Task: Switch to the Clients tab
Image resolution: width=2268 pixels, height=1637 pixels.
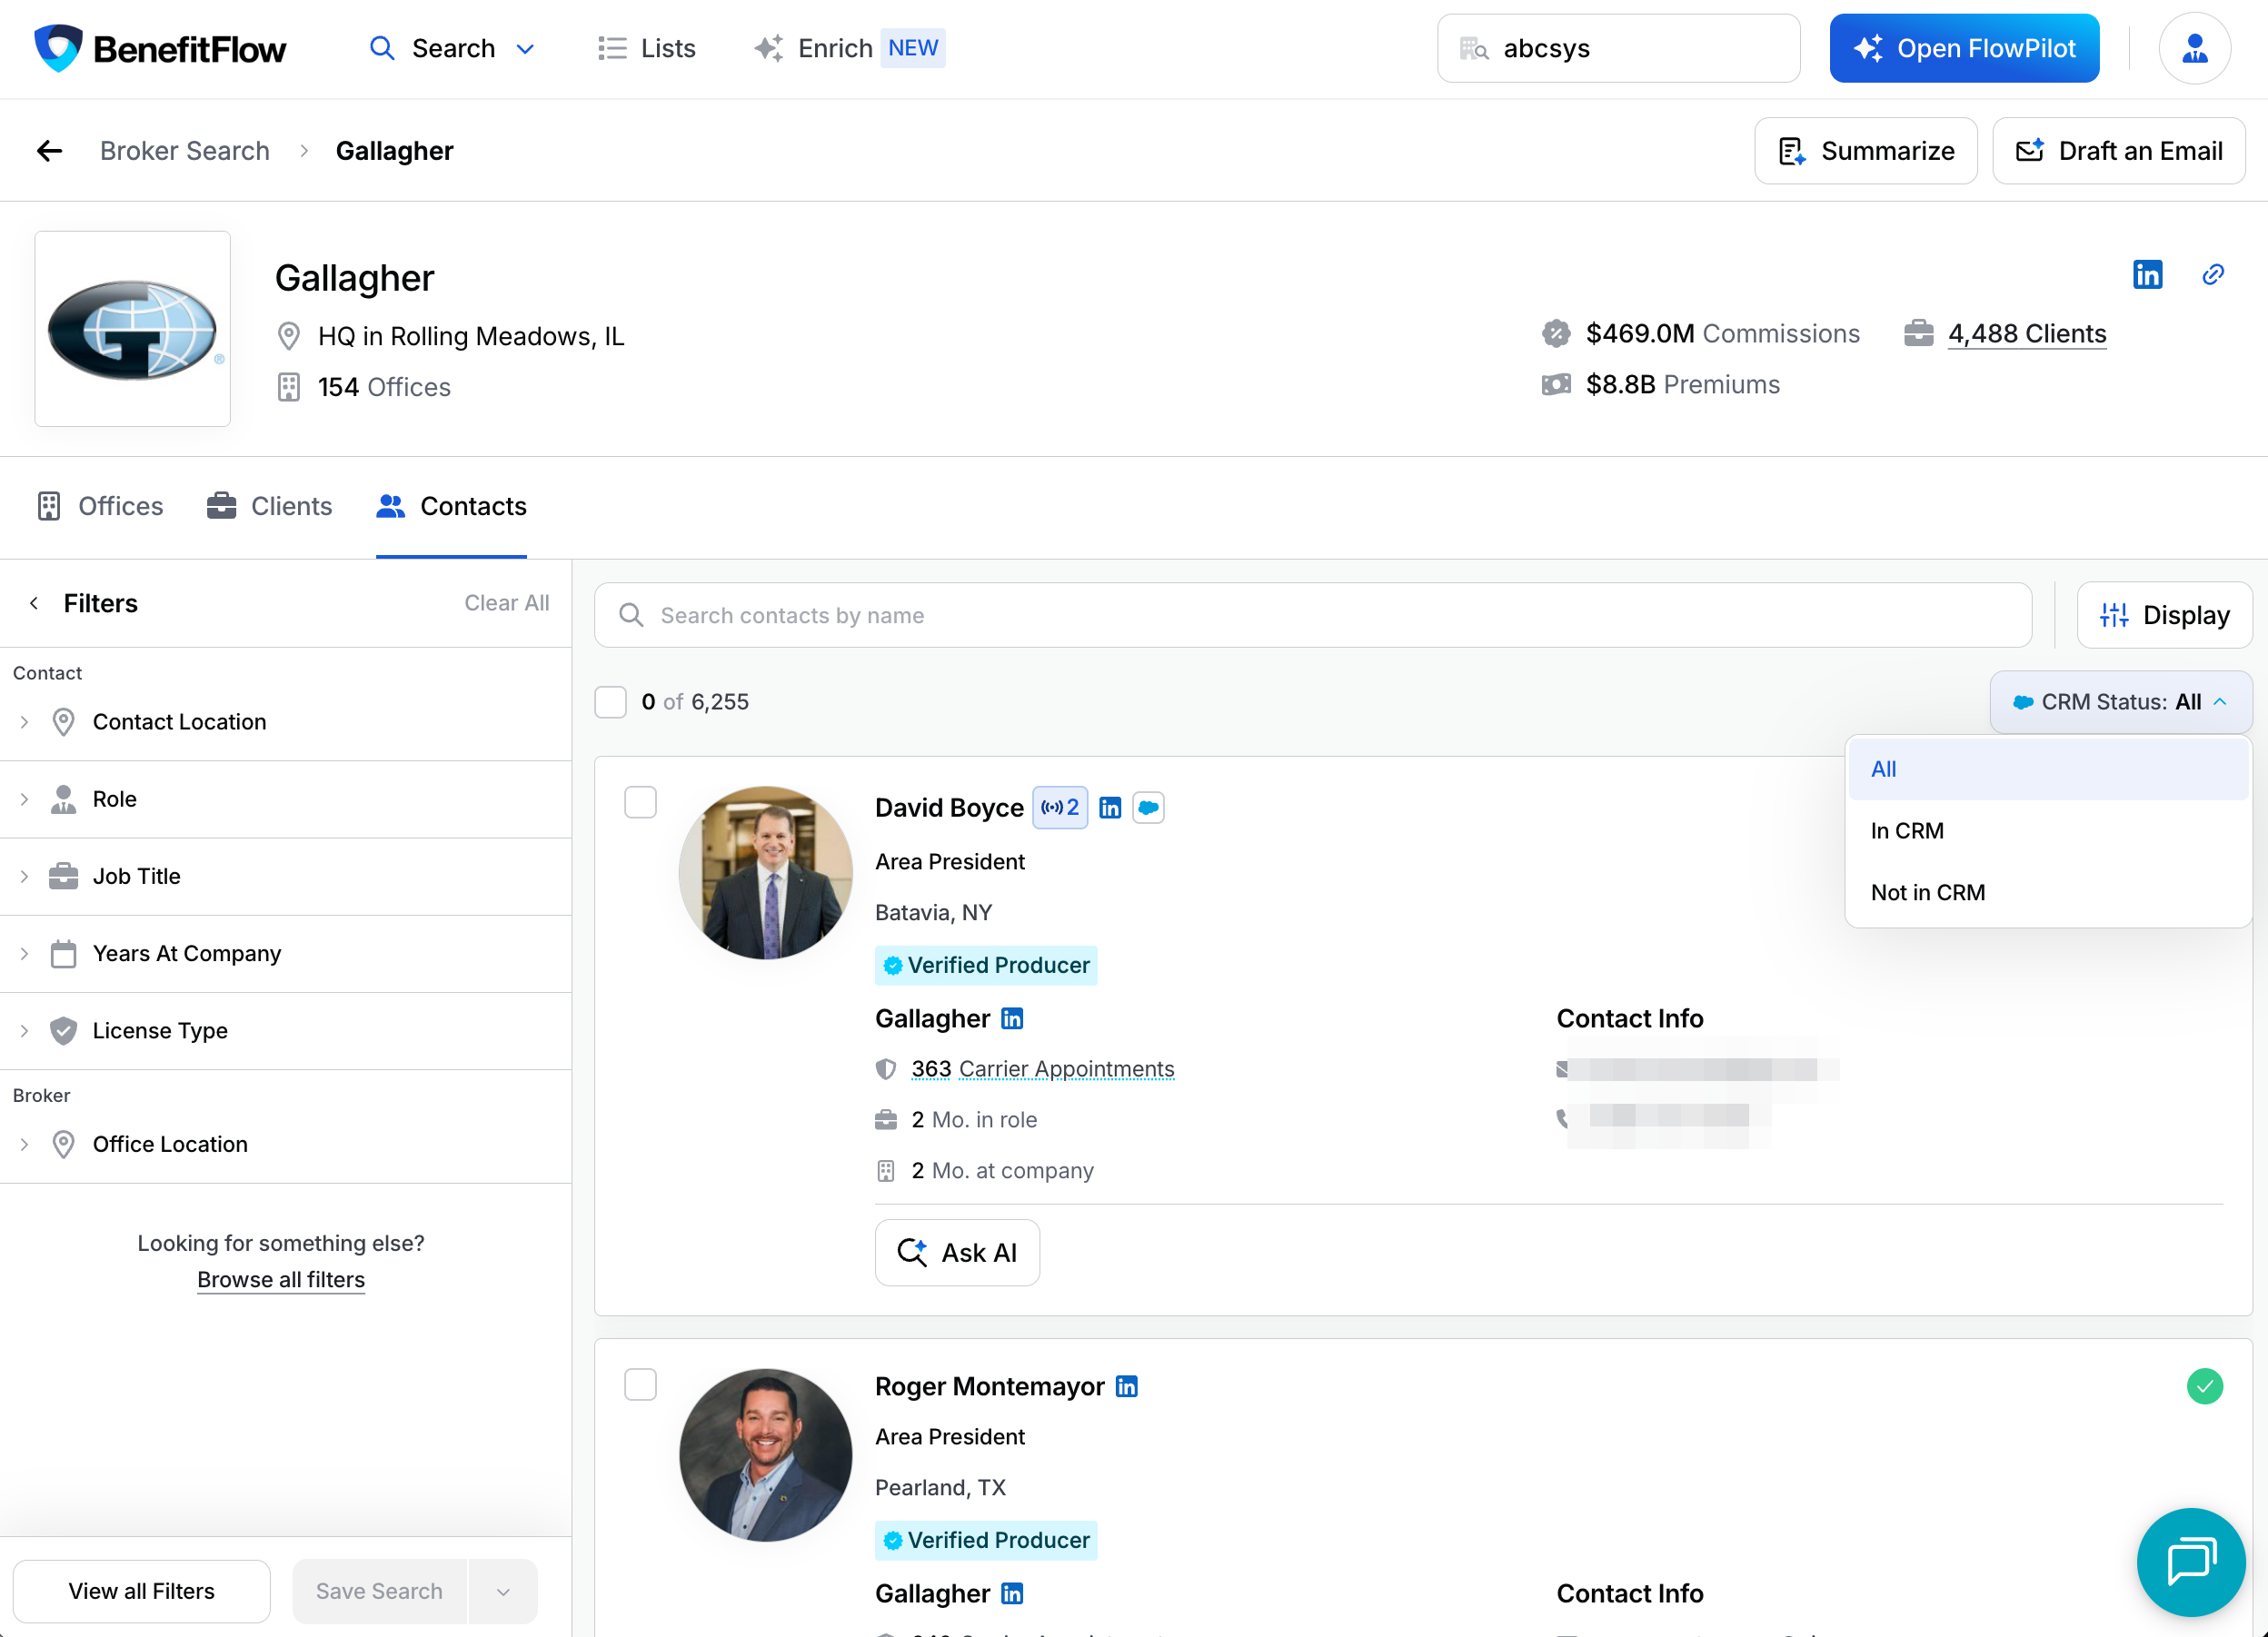Action: (x=269, y=506)
